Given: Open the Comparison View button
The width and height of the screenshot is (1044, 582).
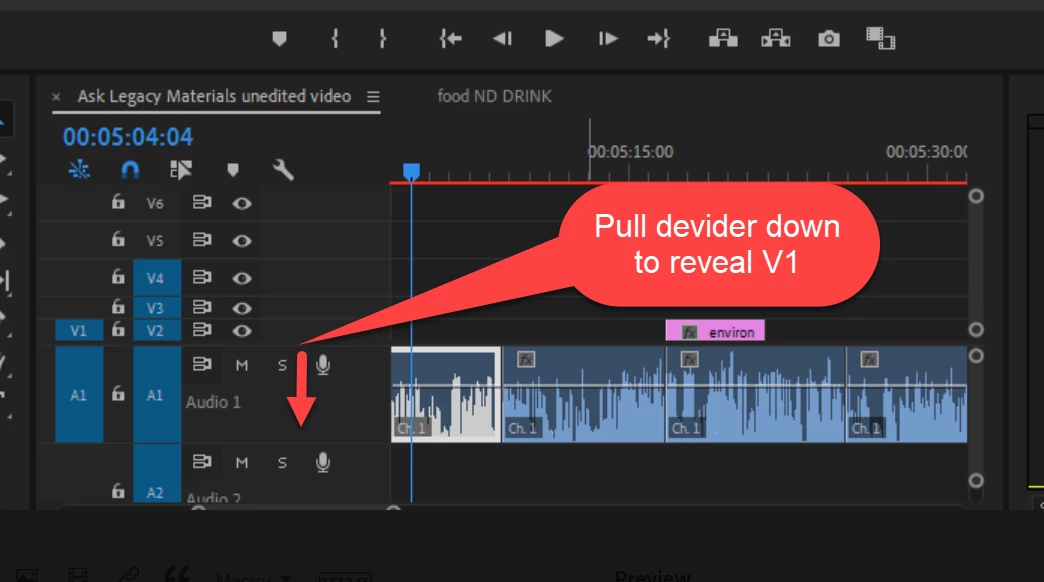Looking at the screenshot, I should coord(880,39).
